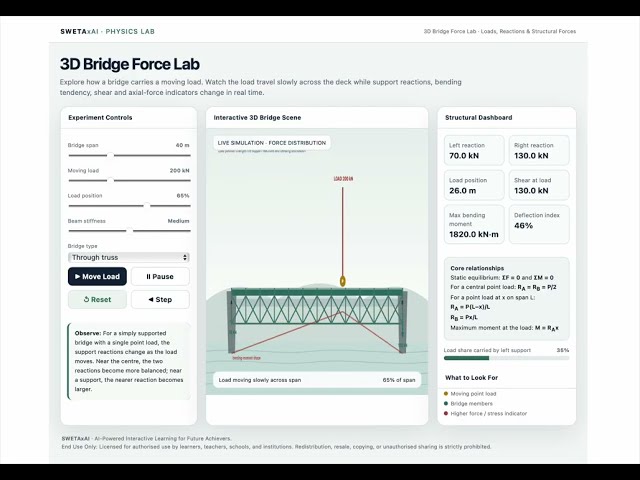Viewport: 640px width, 480px height.
Task: Adjust the Beam stiffness slider
Action: (129, 231)
